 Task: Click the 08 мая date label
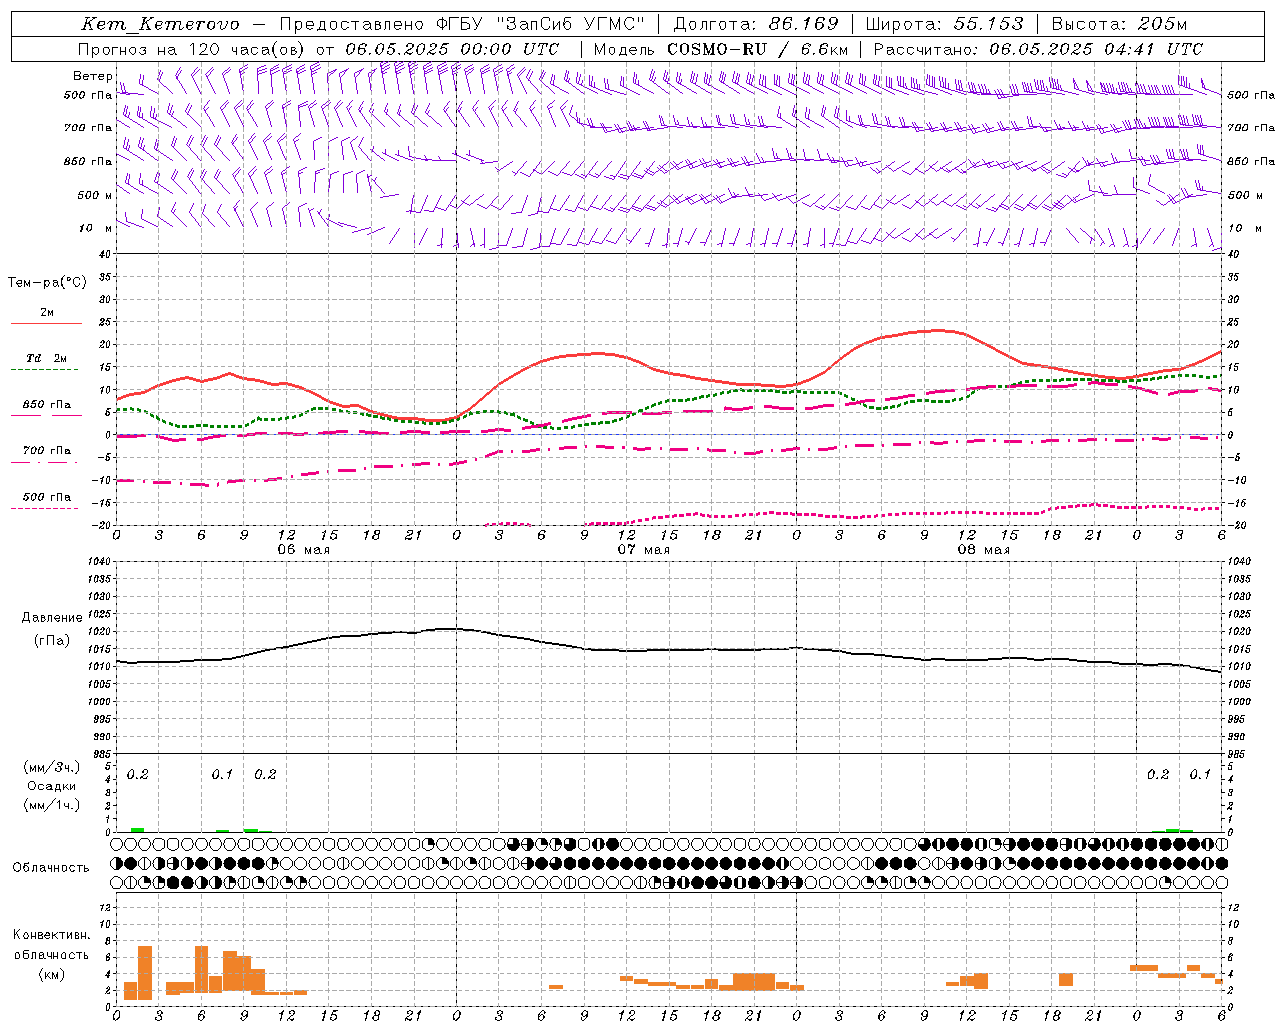(x=983, y=550)
